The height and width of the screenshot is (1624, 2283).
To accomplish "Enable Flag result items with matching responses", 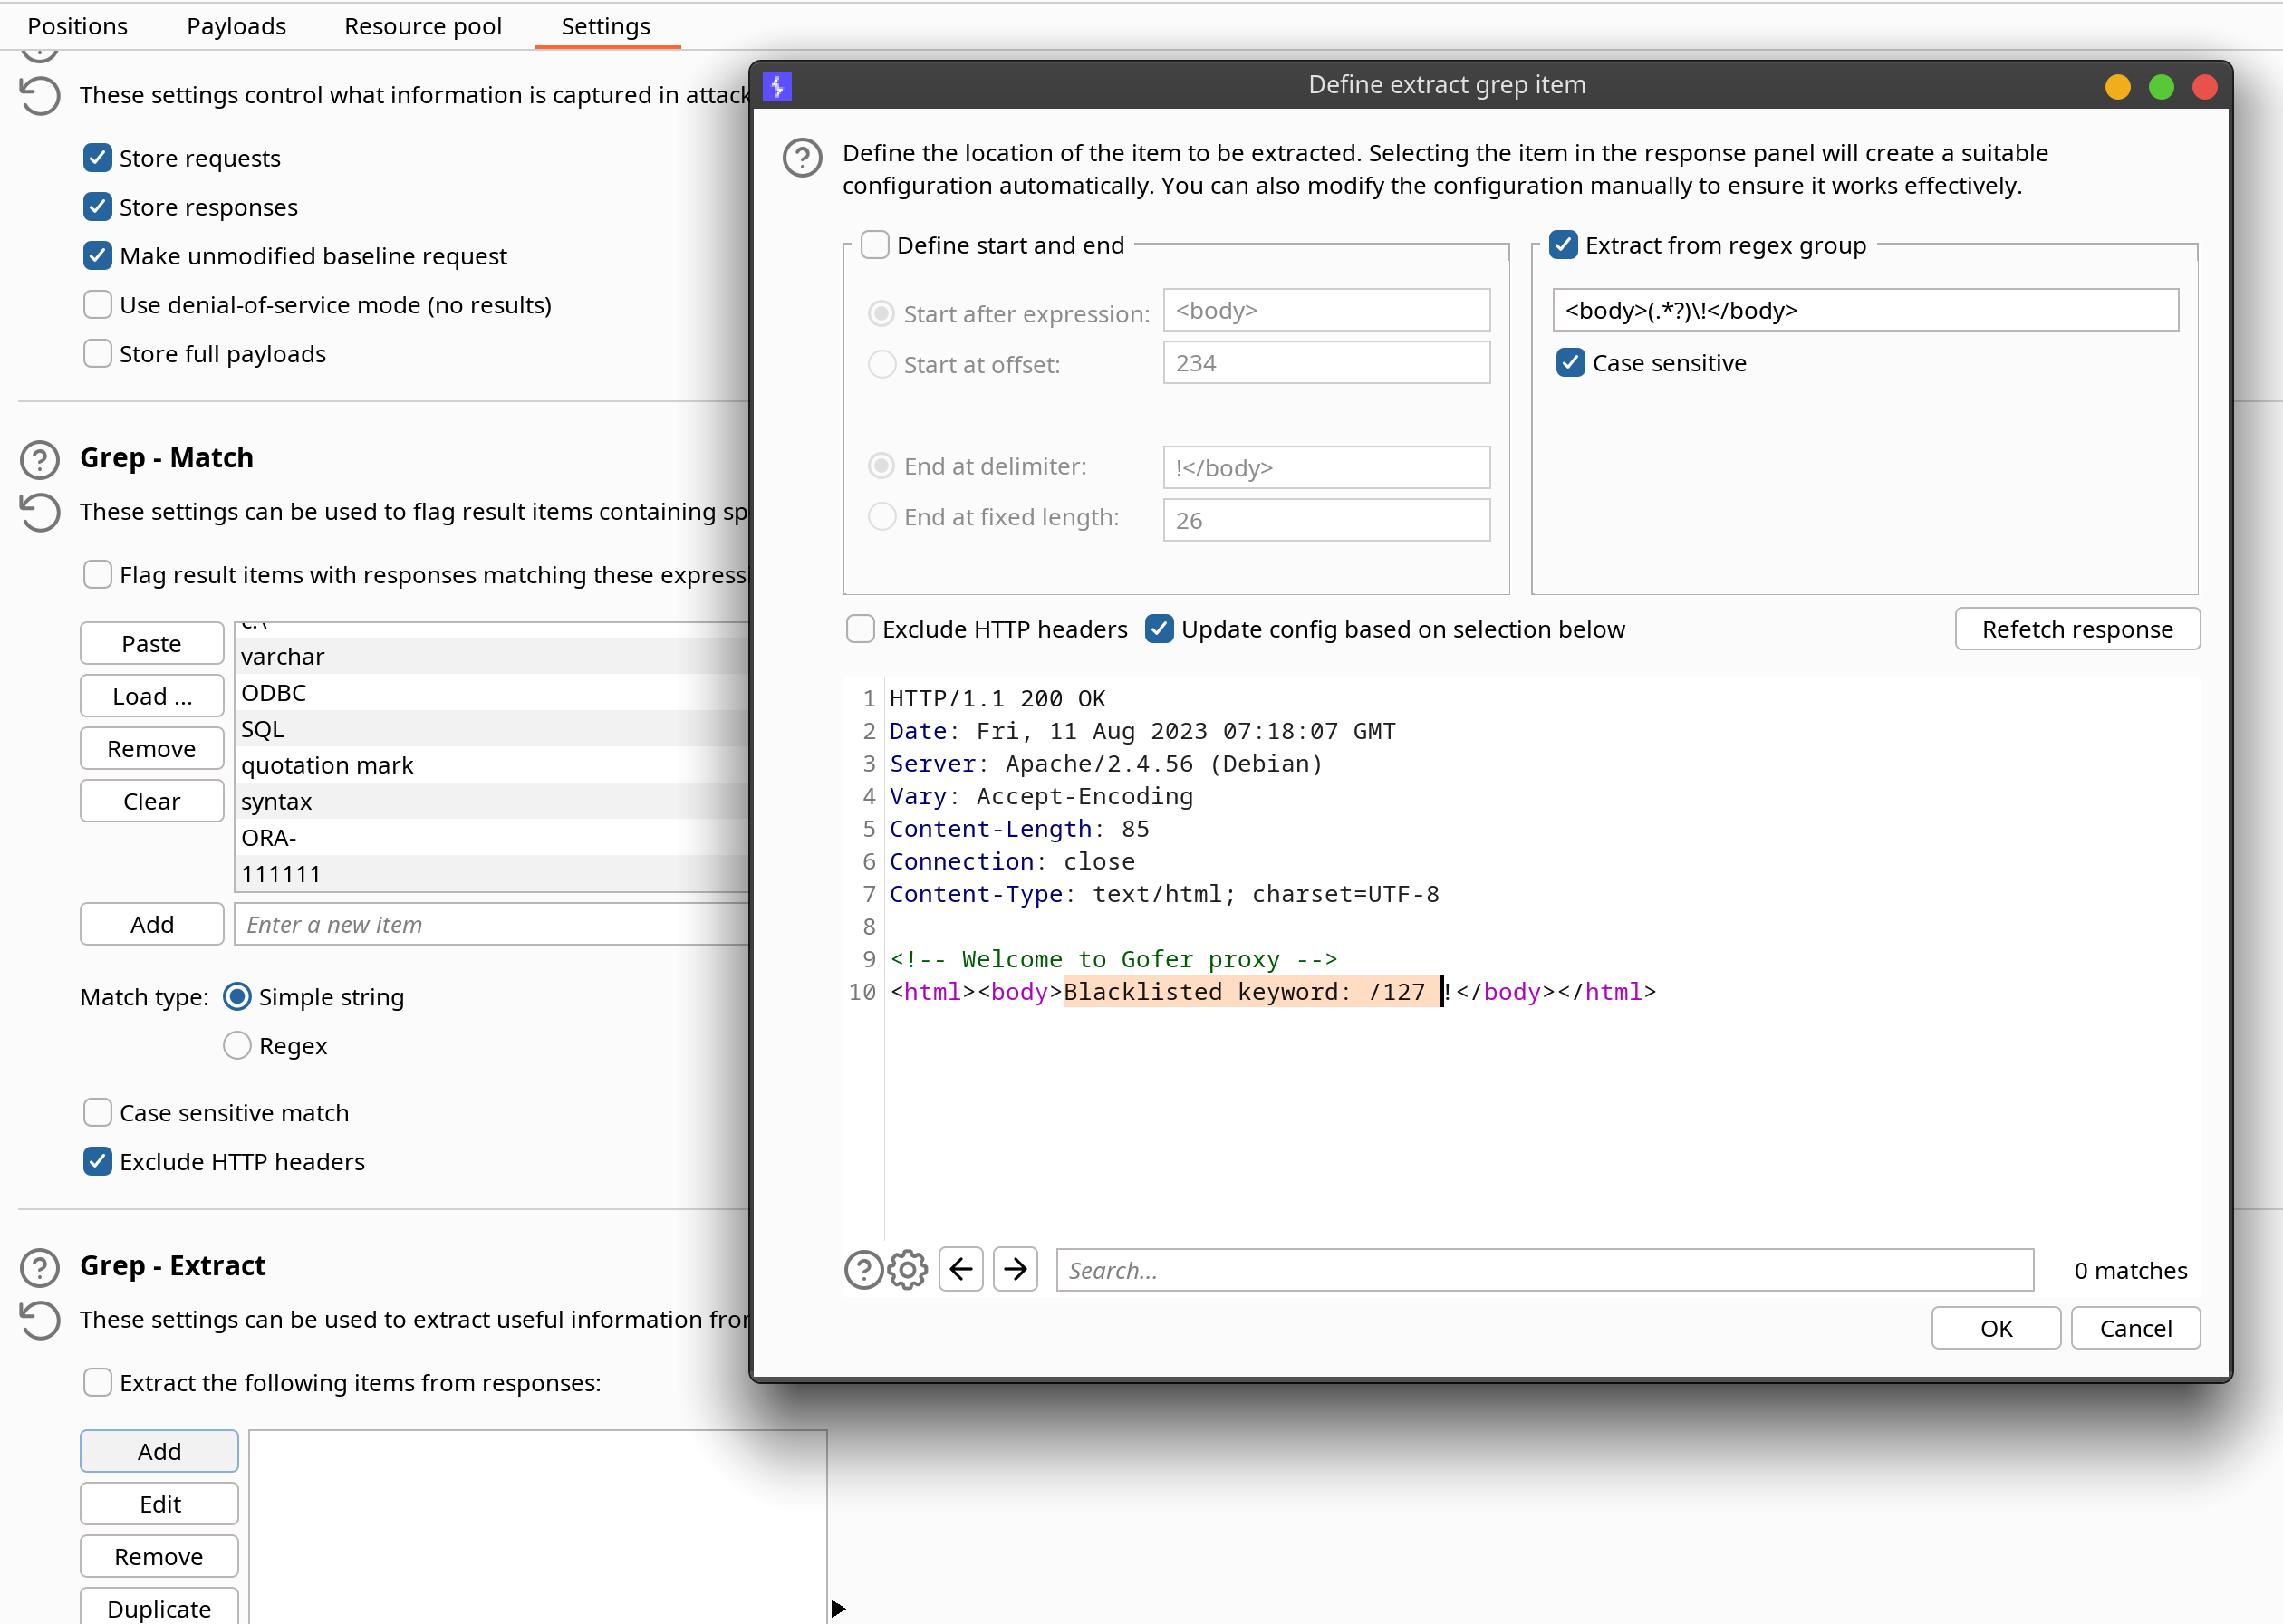I will point(97,575).
